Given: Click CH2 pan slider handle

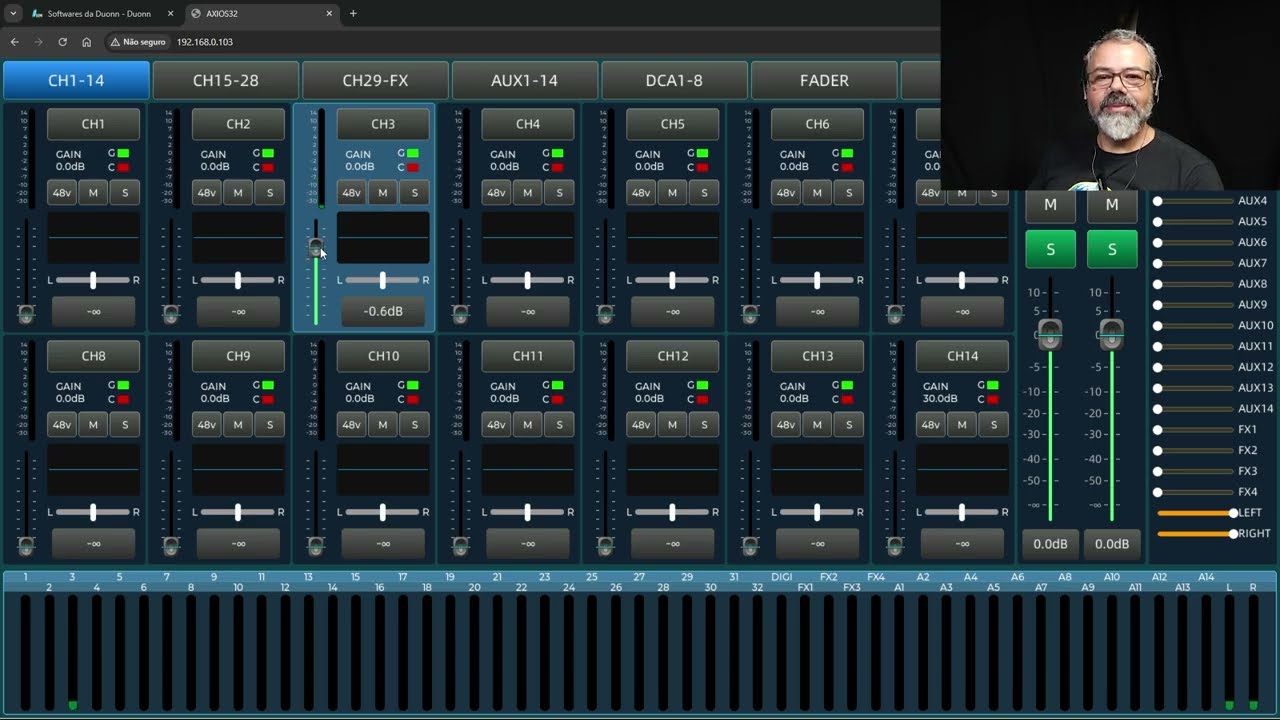Looking at the screenshot, I should pos(238,280).
